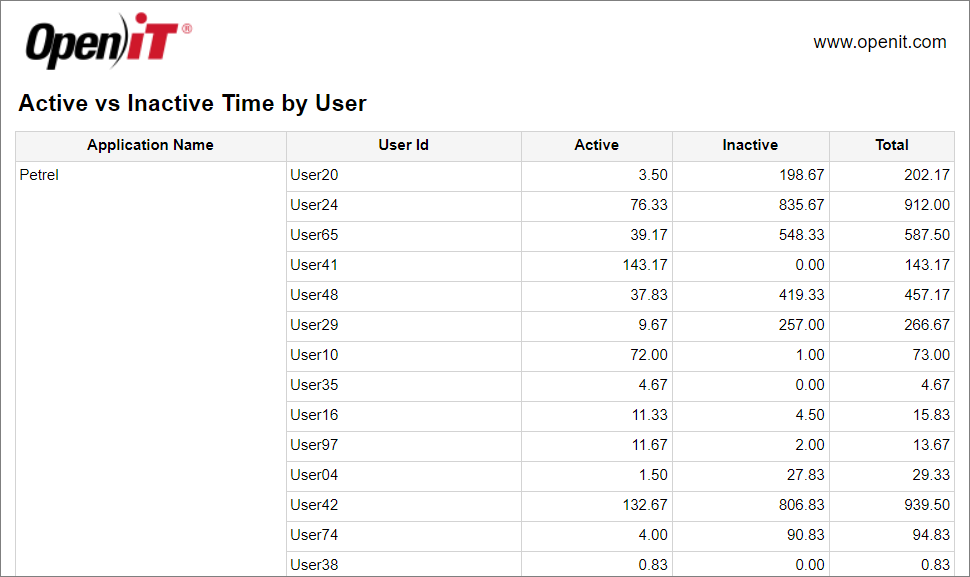
Task: Sort by the Application Name column header
Action: pyautogui.click(x=150, y=145)
